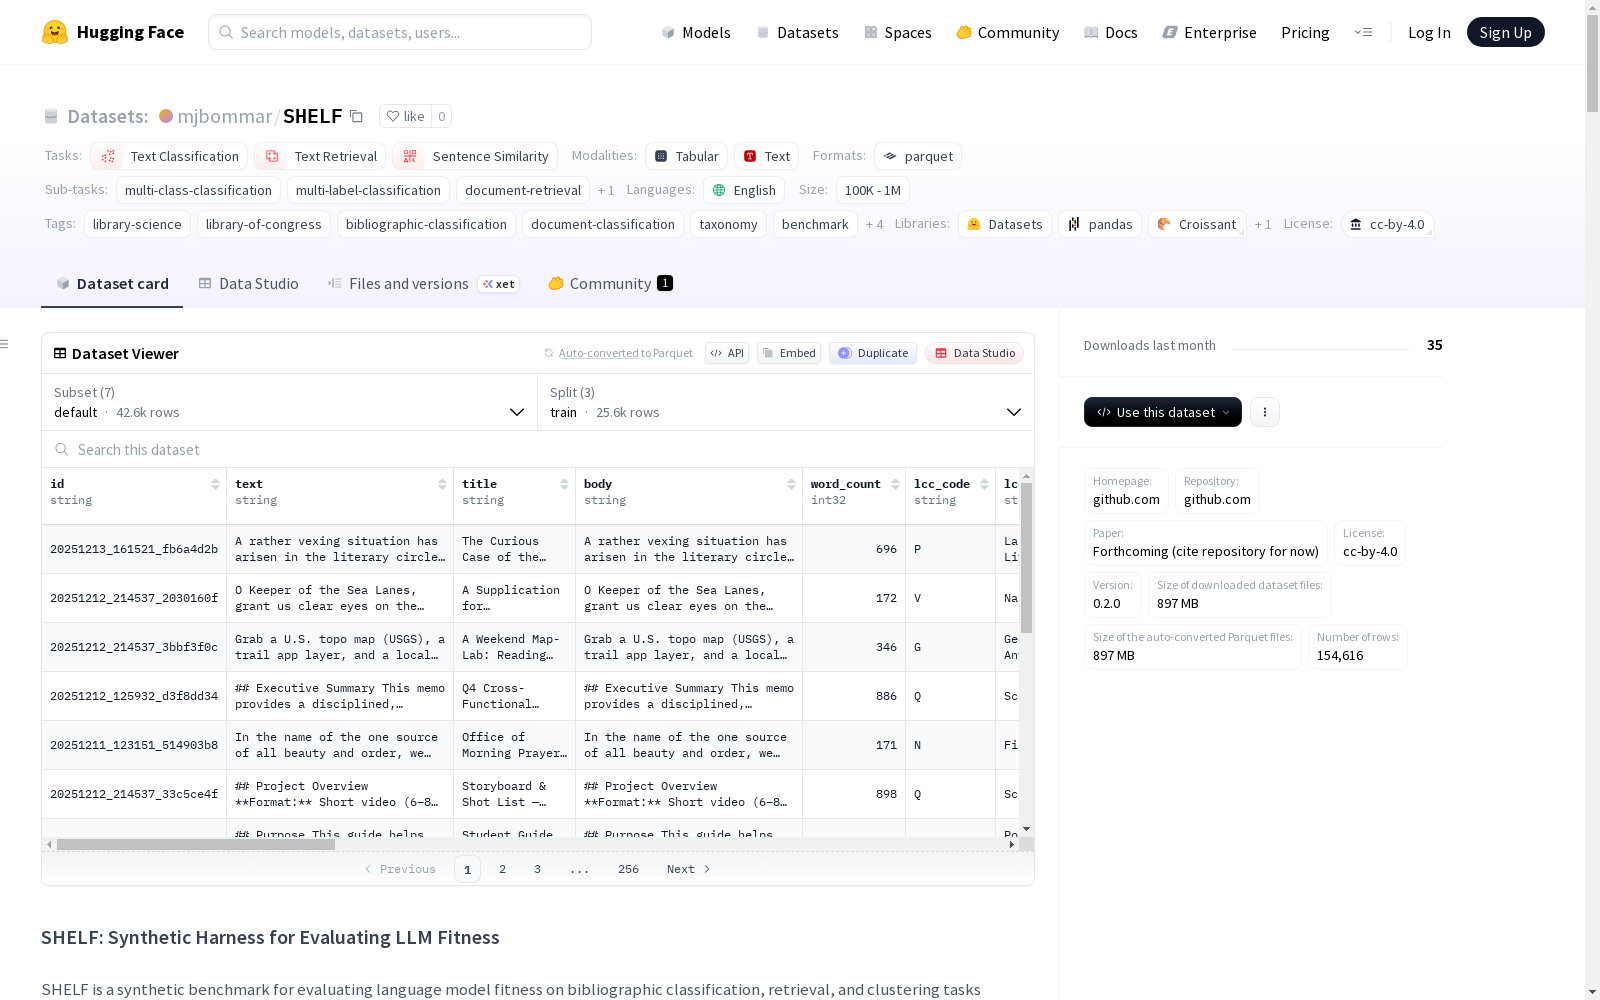Open three-dot options menu beside Use this dataset
The width and height of the screenshot is (1600, 1000).
pos(1265,412)
